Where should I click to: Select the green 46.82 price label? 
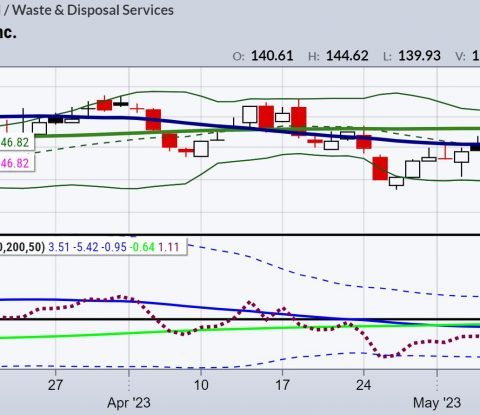point(15,142)
